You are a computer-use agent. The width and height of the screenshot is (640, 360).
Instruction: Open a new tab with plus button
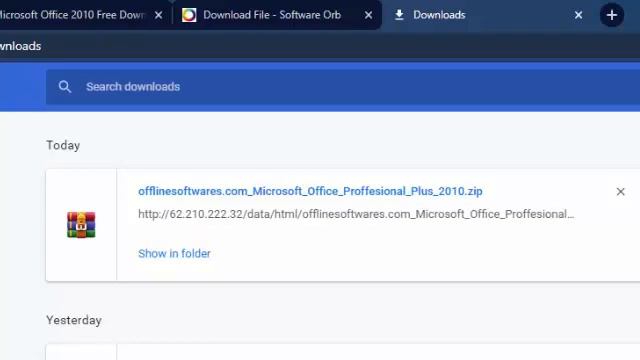(611, 16)
